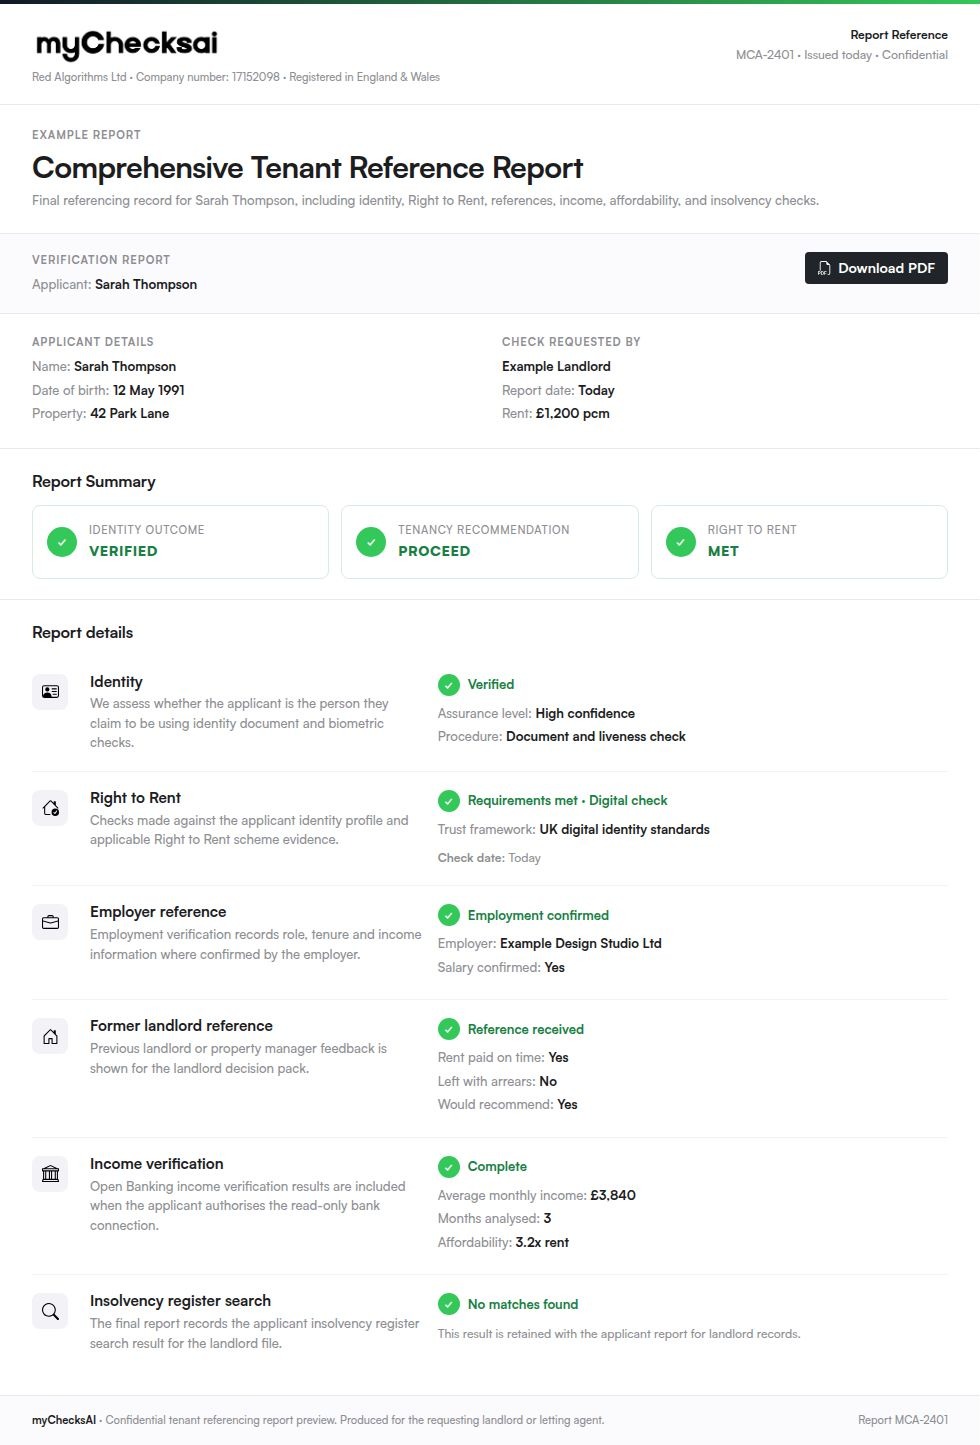
Task: Click Example Landlord text
Action: 556,367
